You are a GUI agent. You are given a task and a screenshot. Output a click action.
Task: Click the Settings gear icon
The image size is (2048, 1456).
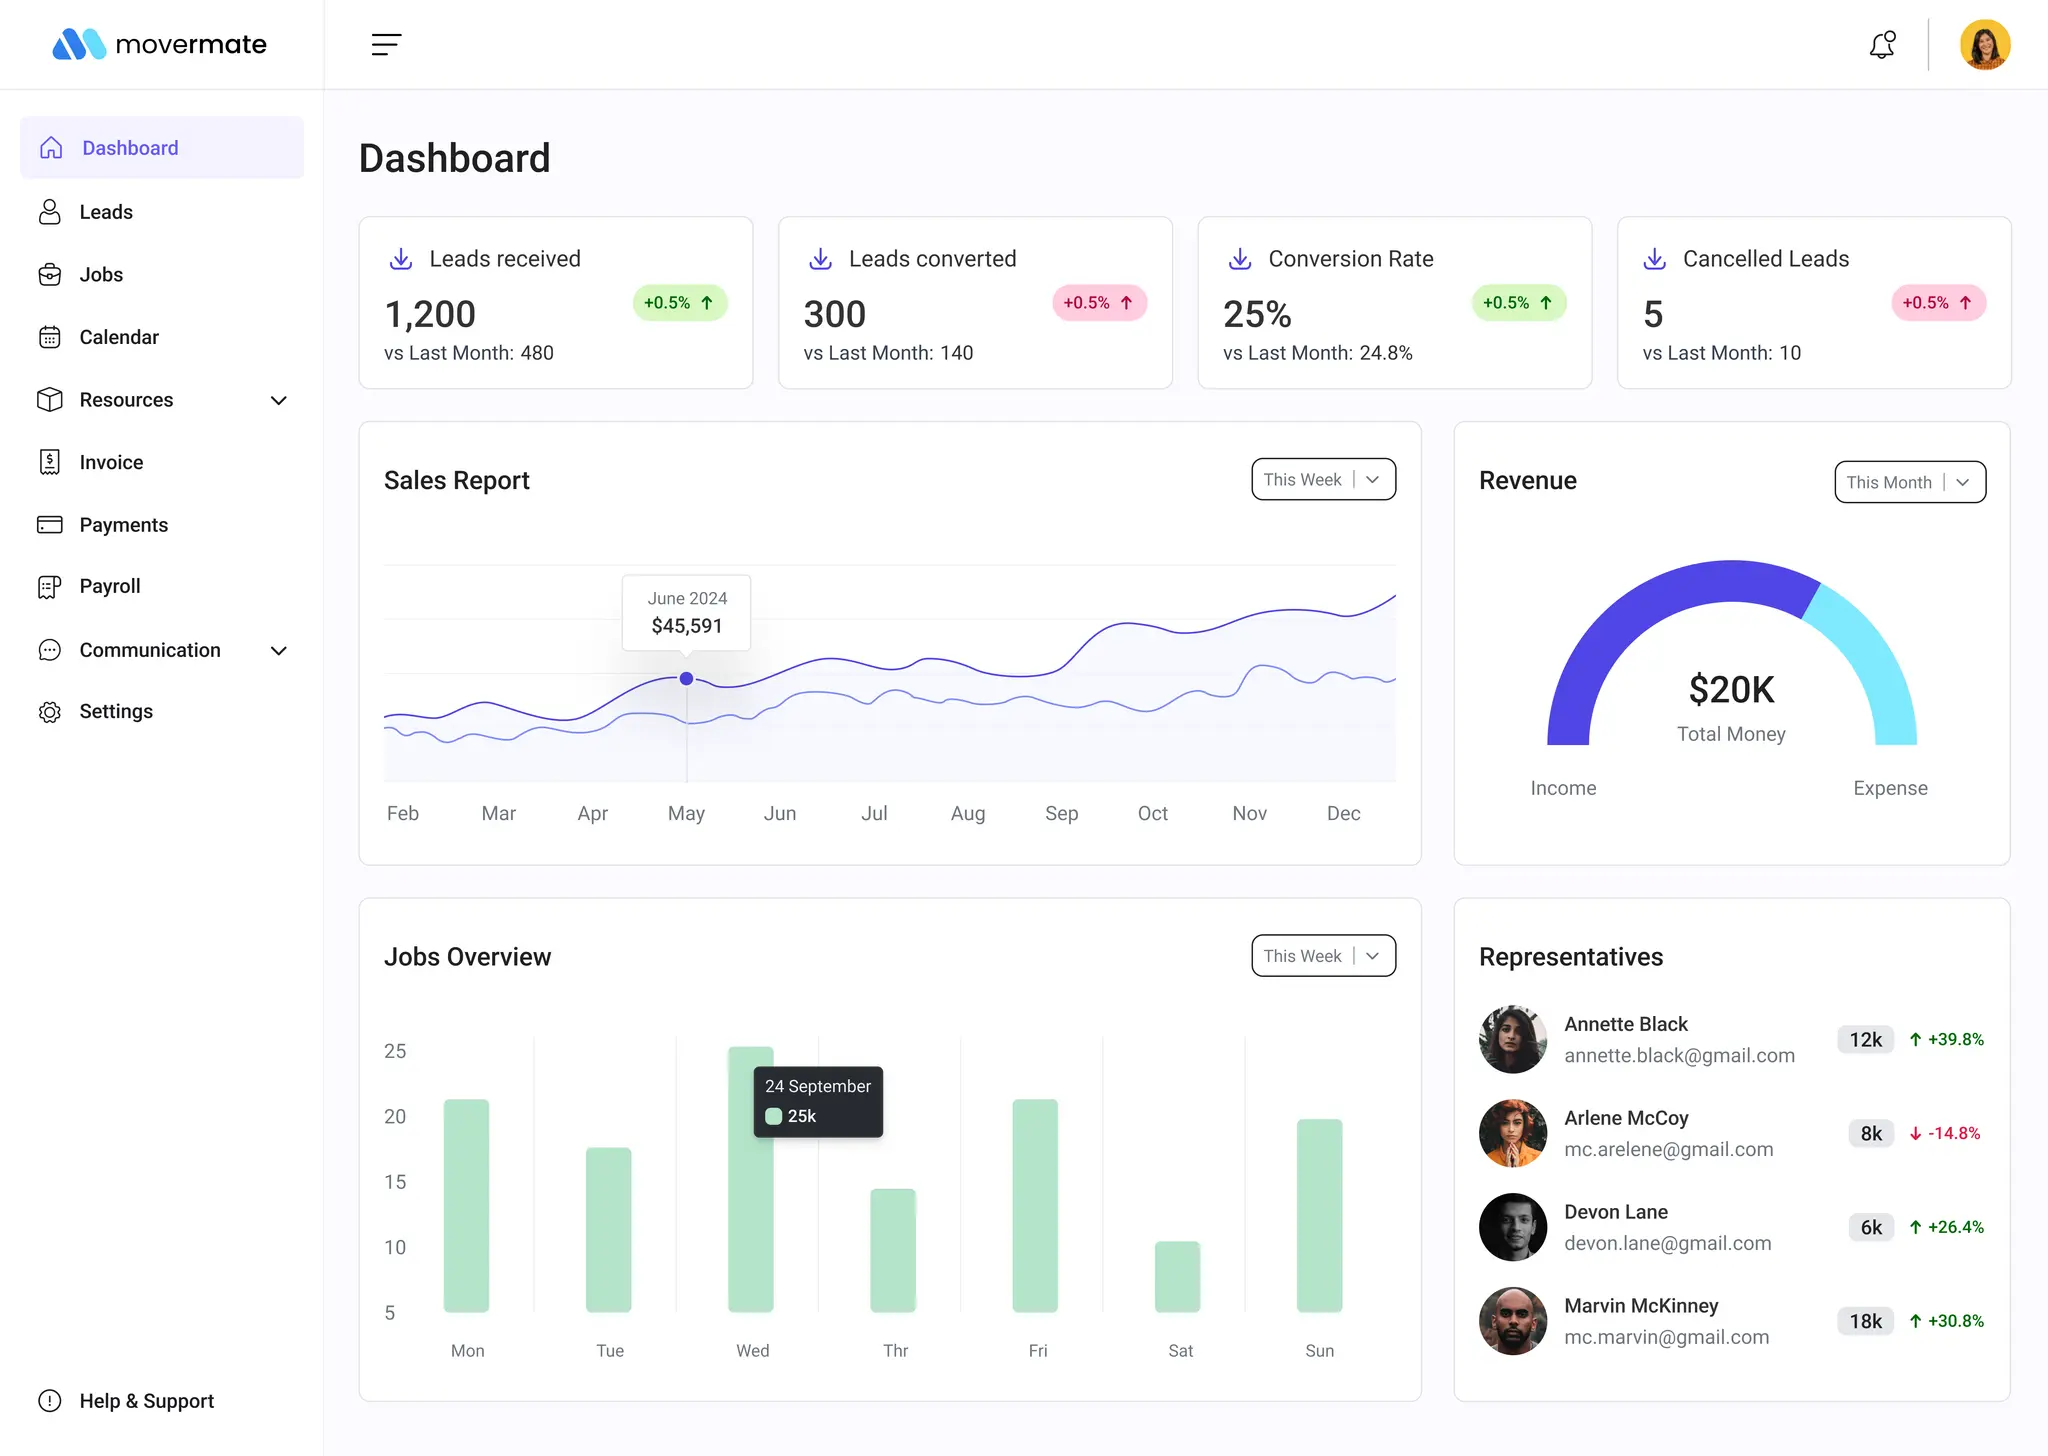50,712
